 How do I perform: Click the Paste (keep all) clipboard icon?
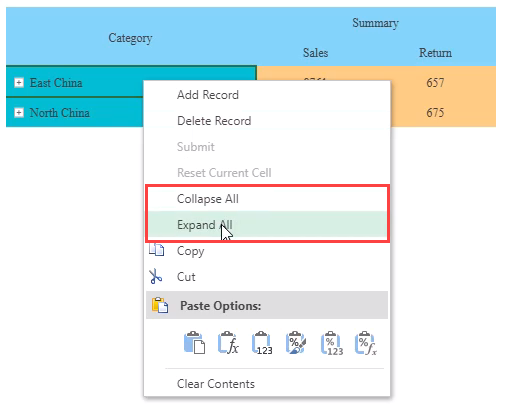point(194,343)
